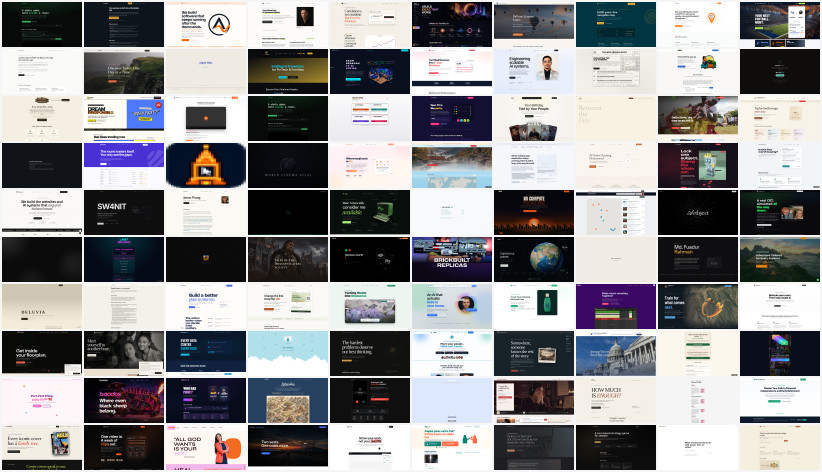Open the purple site with colored table
This screenshot has width=822, height=472.
tap(616, 307)
